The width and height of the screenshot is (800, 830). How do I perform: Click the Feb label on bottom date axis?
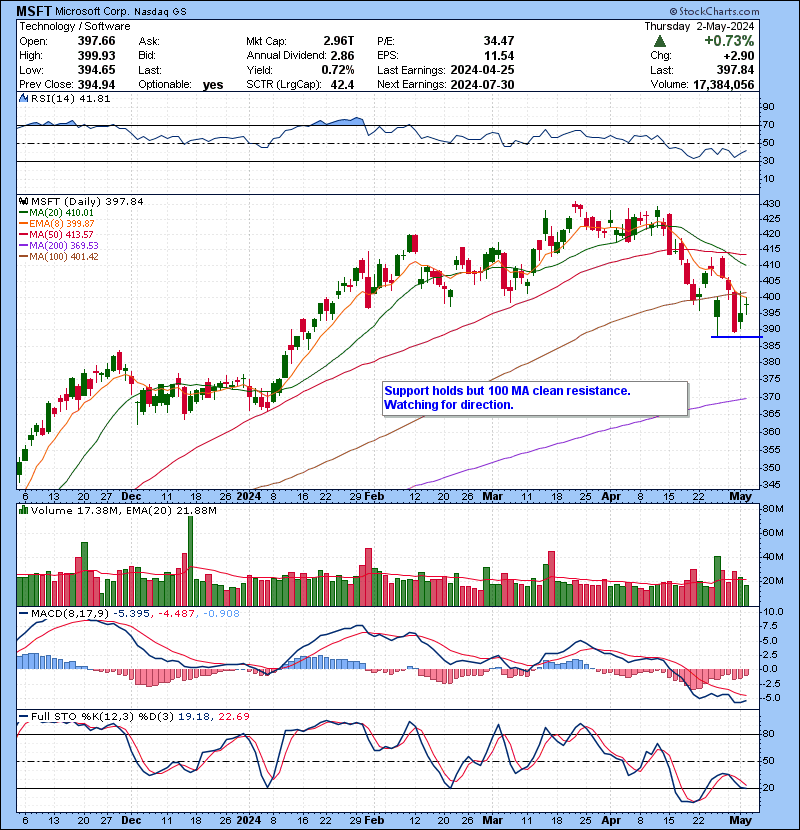[x=374, y=820]
